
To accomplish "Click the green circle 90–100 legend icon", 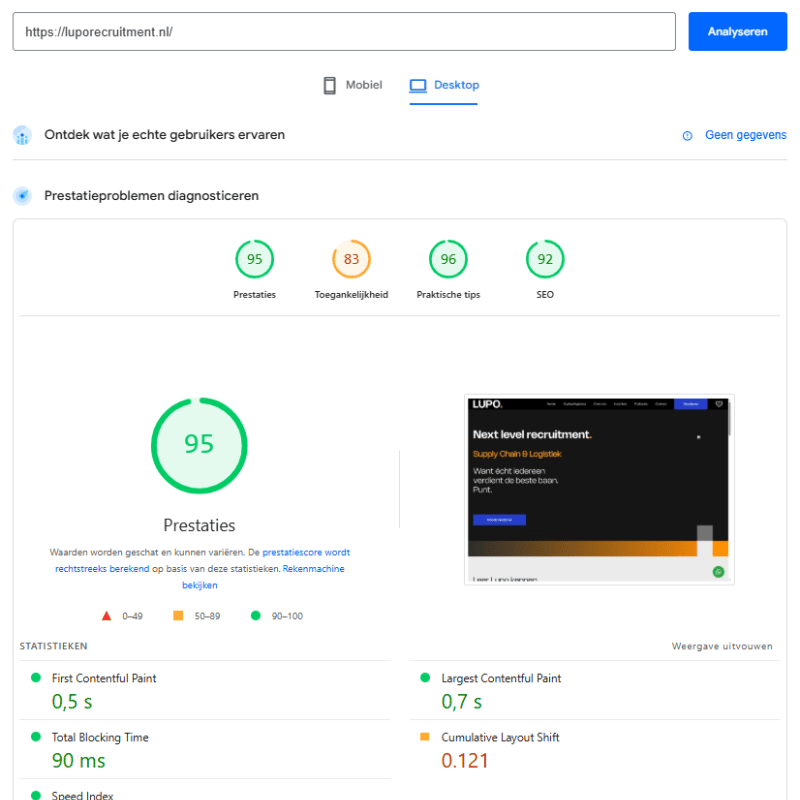I will click(x=256, y=615).
